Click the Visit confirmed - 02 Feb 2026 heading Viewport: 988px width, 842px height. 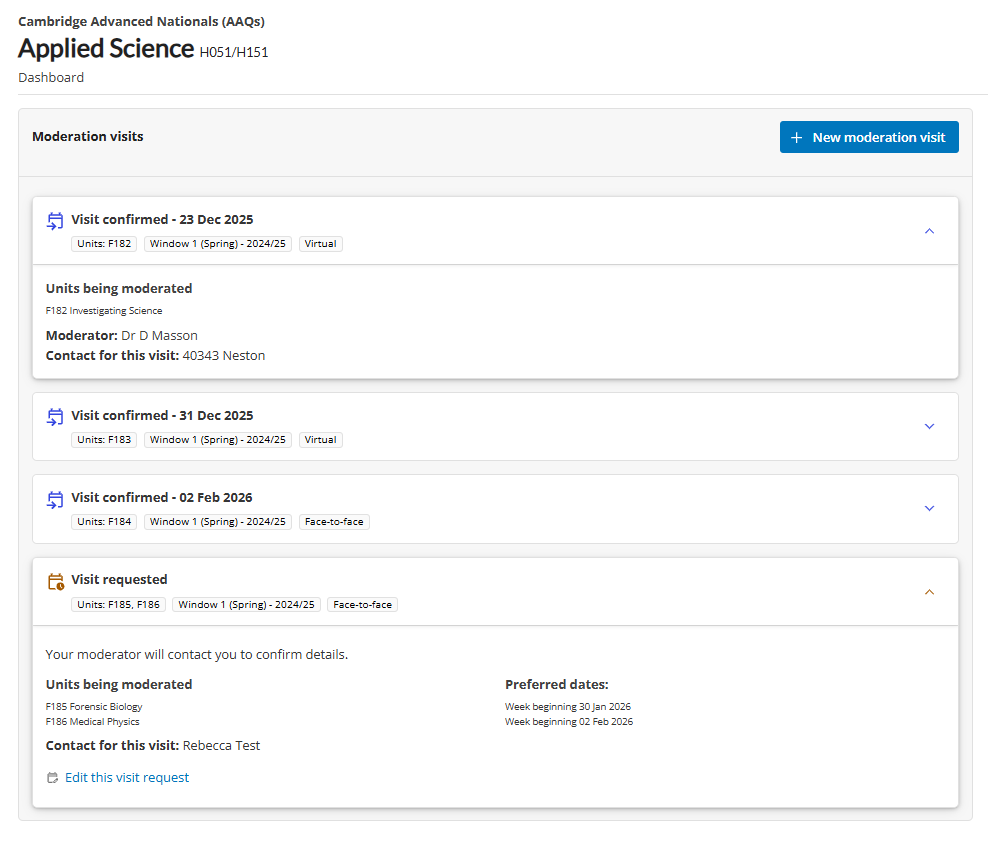pyautogui.click(x=162, y=497)
